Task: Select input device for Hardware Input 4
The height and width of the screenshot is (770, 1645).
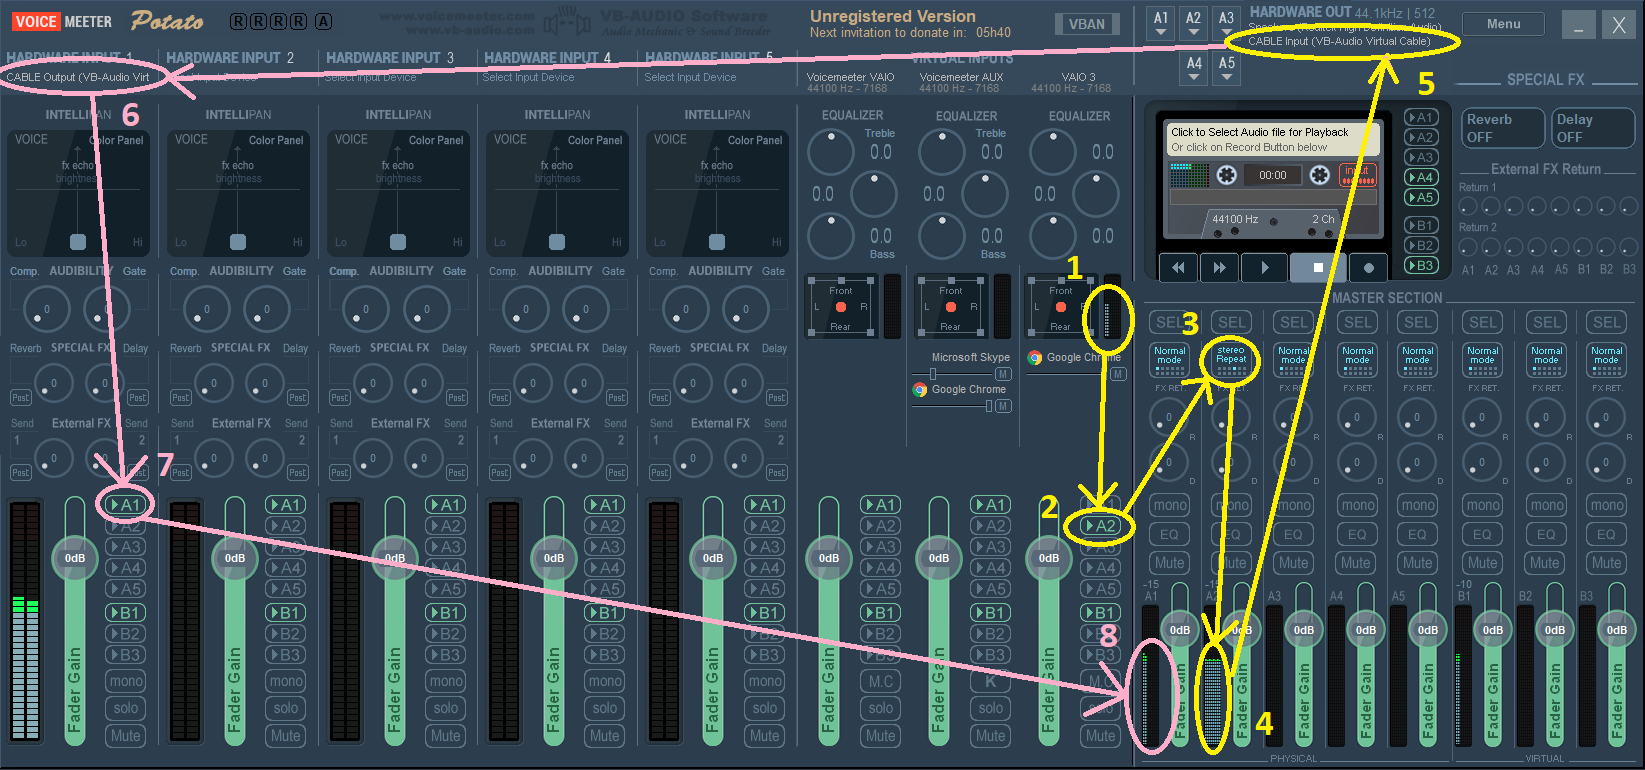Action: tap(528, 77)
